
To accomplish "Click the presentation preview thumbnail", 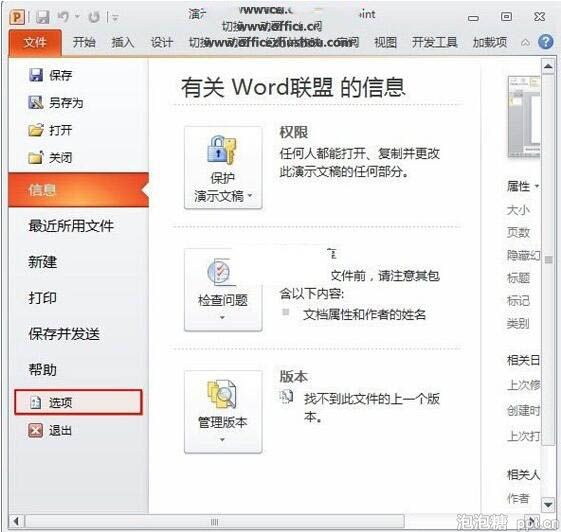I will [524, 117].
